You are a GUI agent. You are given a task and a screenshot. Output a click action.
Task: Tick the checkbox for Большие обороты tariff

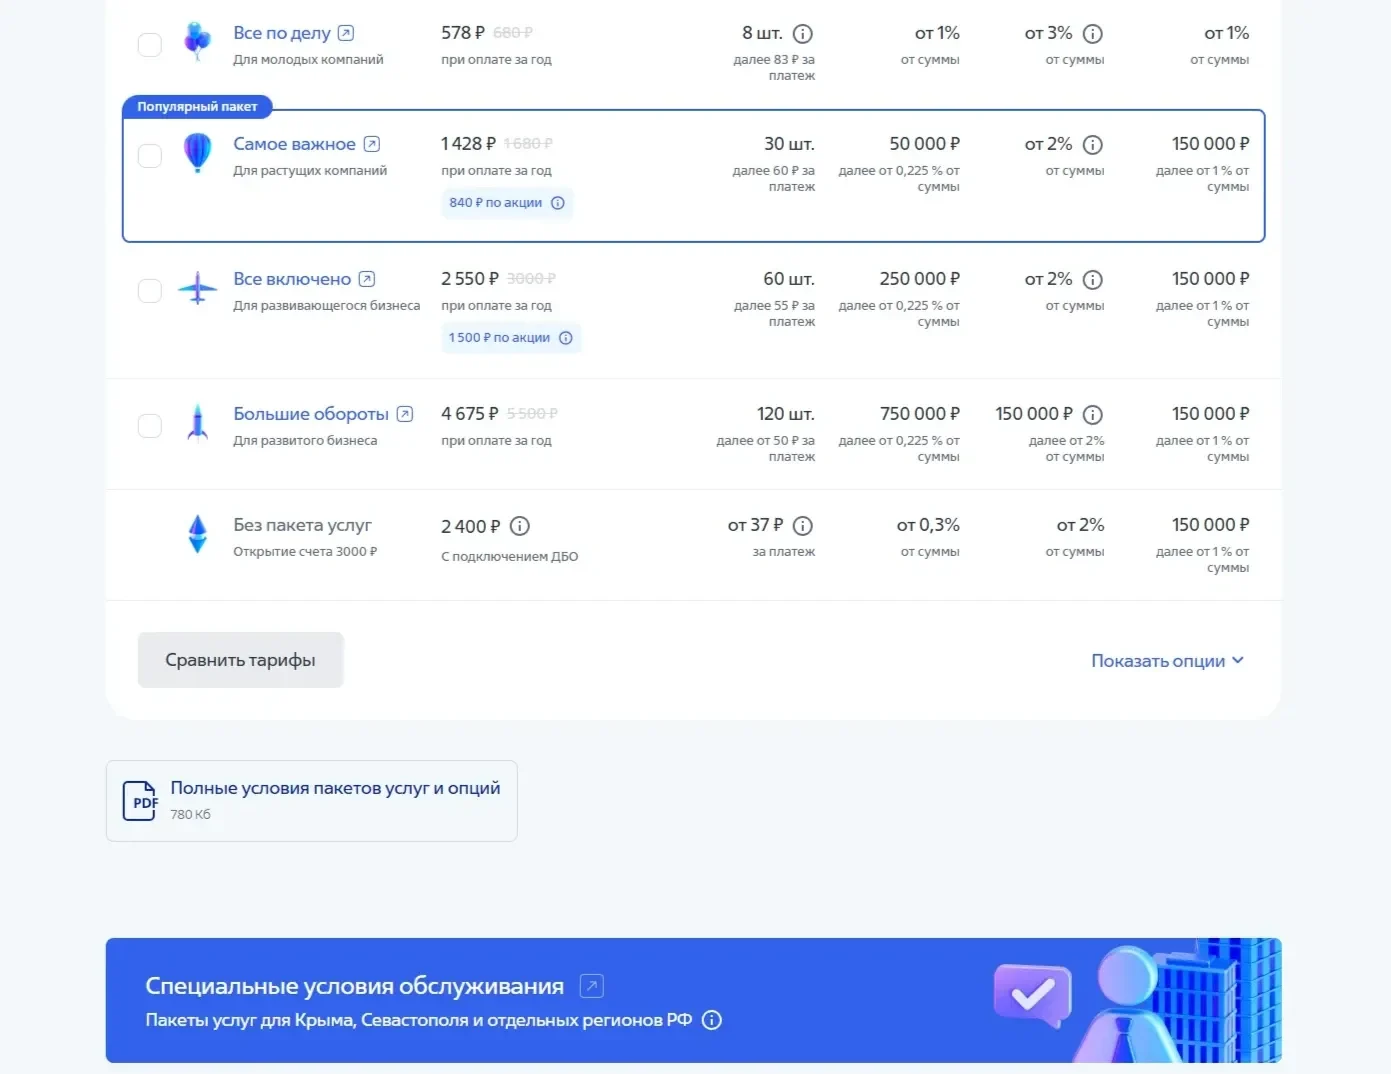coord(150,426)
